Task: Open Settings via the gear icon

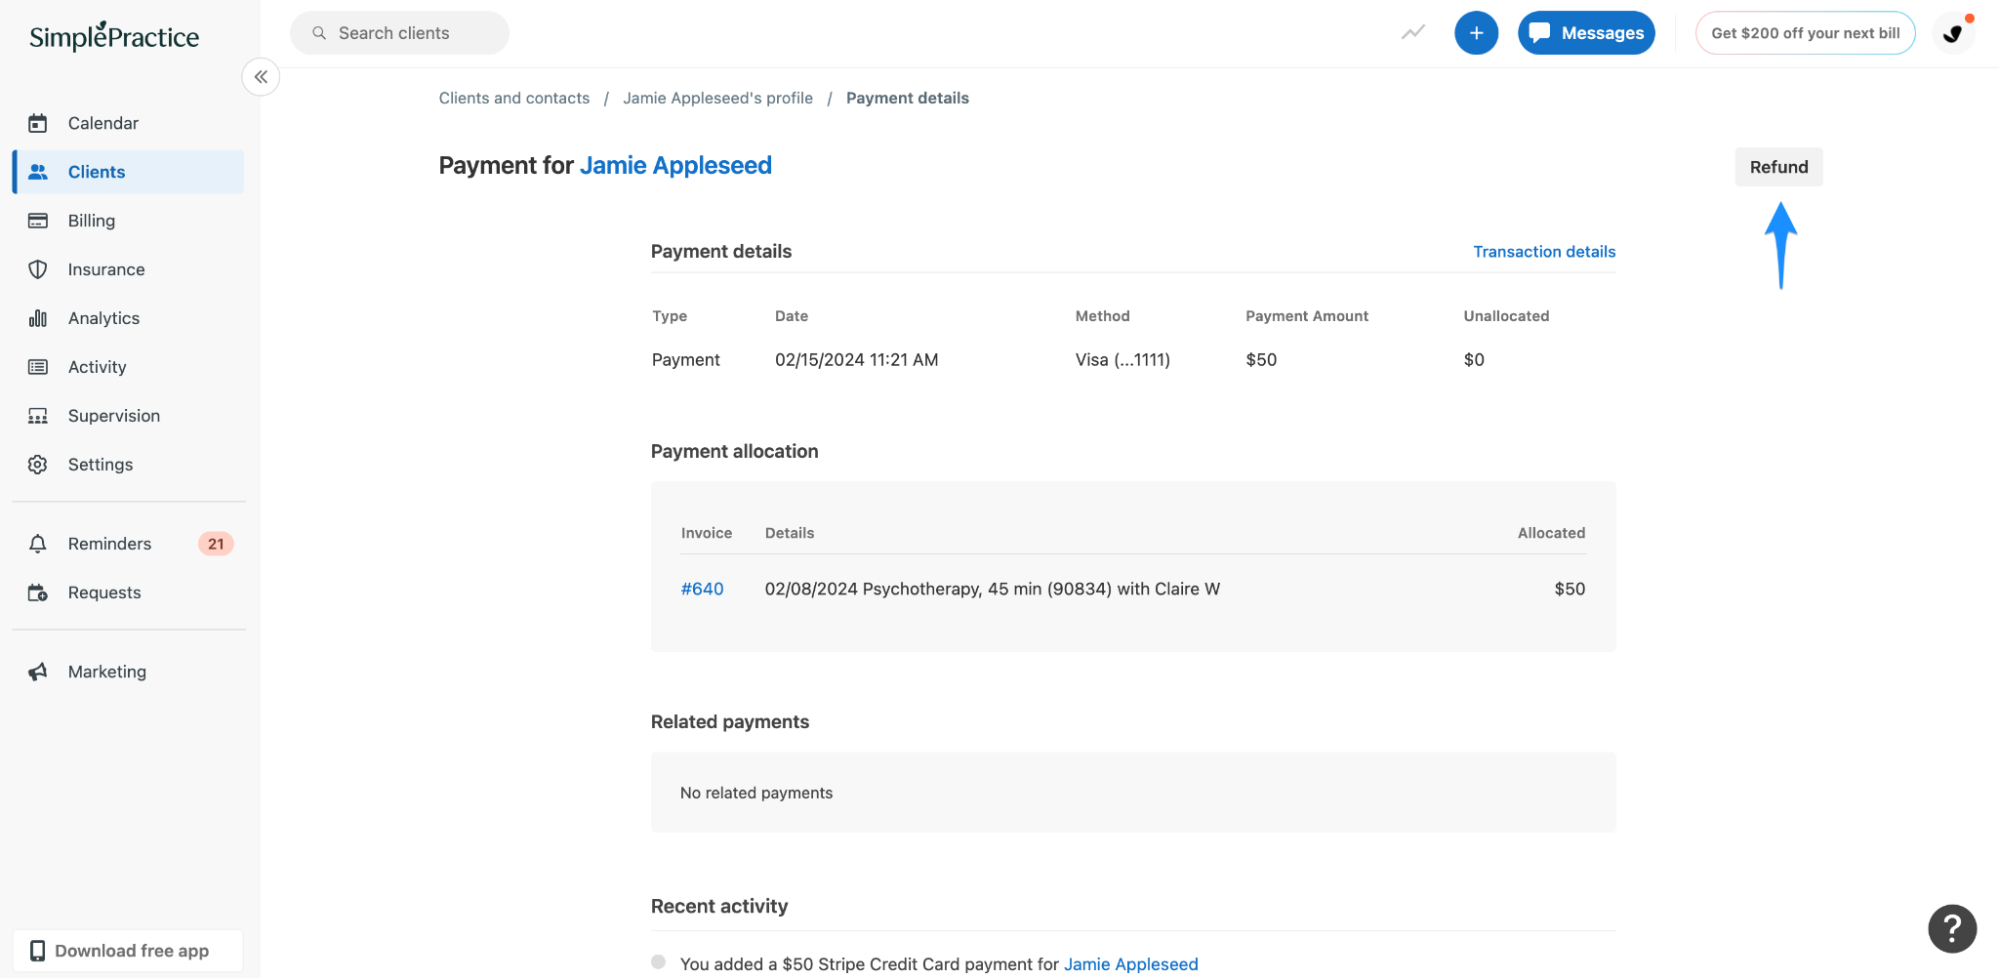Action: (37, 464)
